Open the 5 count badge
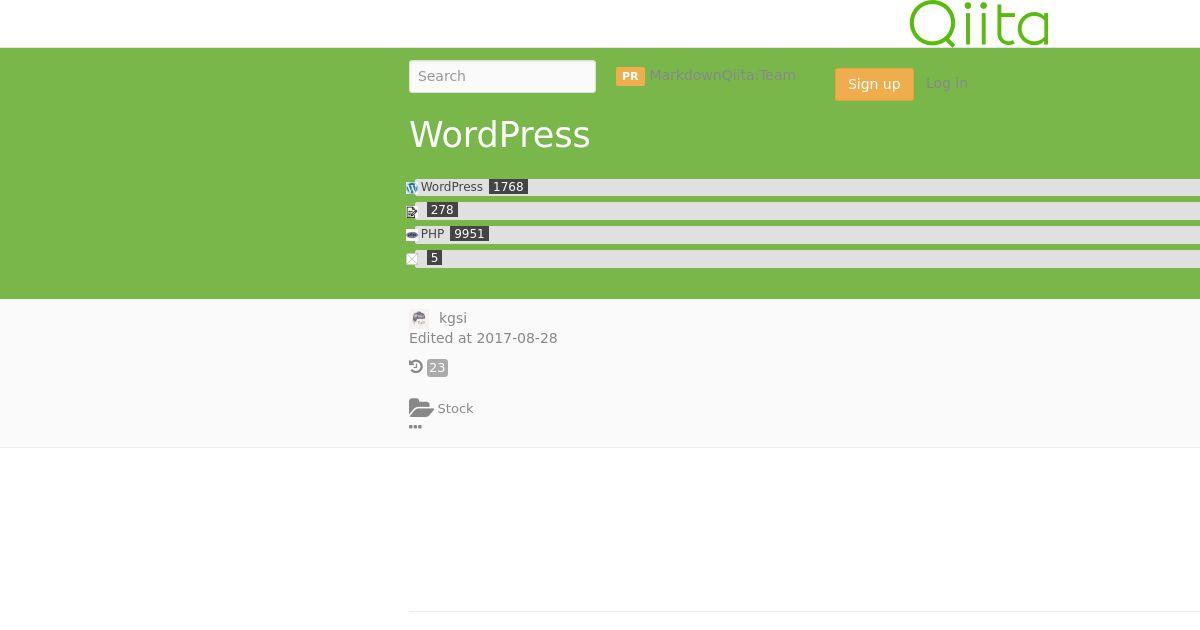1200x630 pixels. (x=434, y=258)
